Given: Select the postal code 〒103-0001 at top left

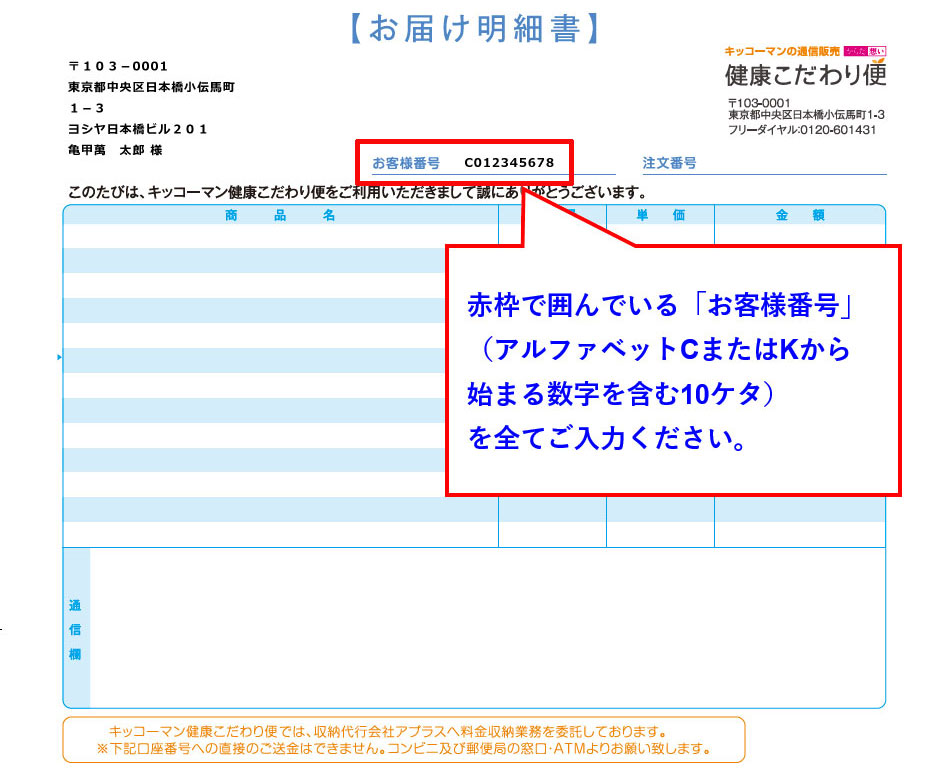Looking at the screenshot, I should tap(118, 66).
